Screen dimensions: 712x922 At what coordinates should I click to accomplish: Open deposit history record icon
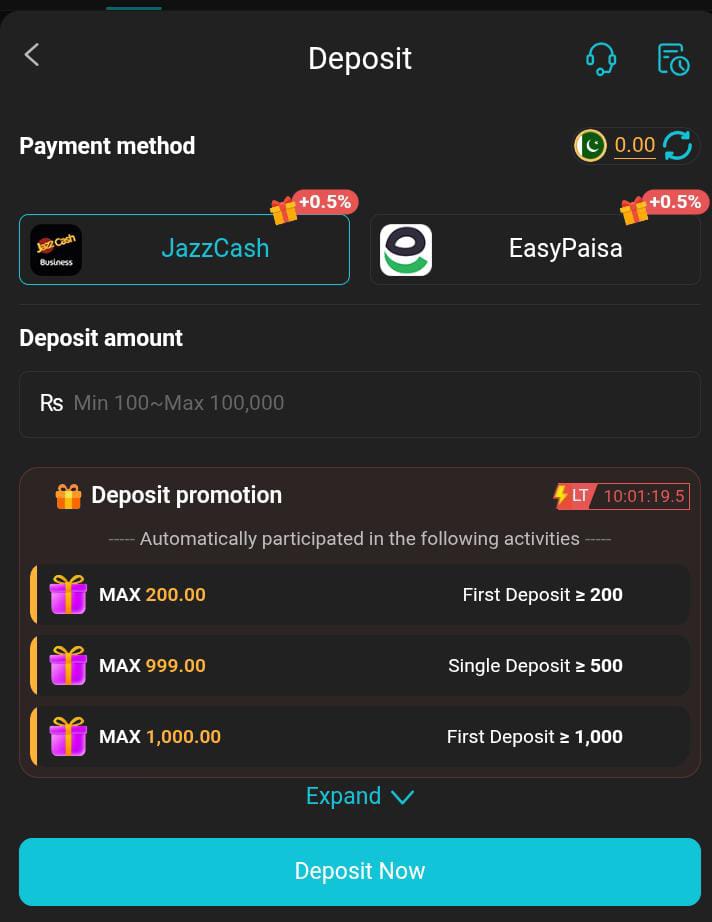(x=673, y=59)
